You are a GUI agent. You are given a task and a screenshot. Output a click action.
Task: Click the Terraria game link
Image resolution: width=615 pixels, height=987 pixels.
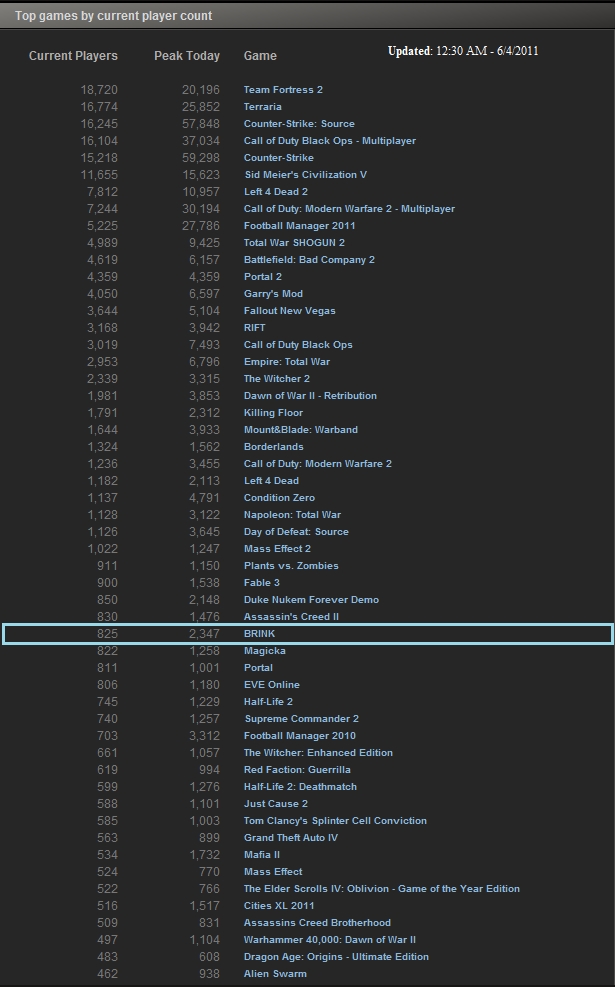(262, 107)
